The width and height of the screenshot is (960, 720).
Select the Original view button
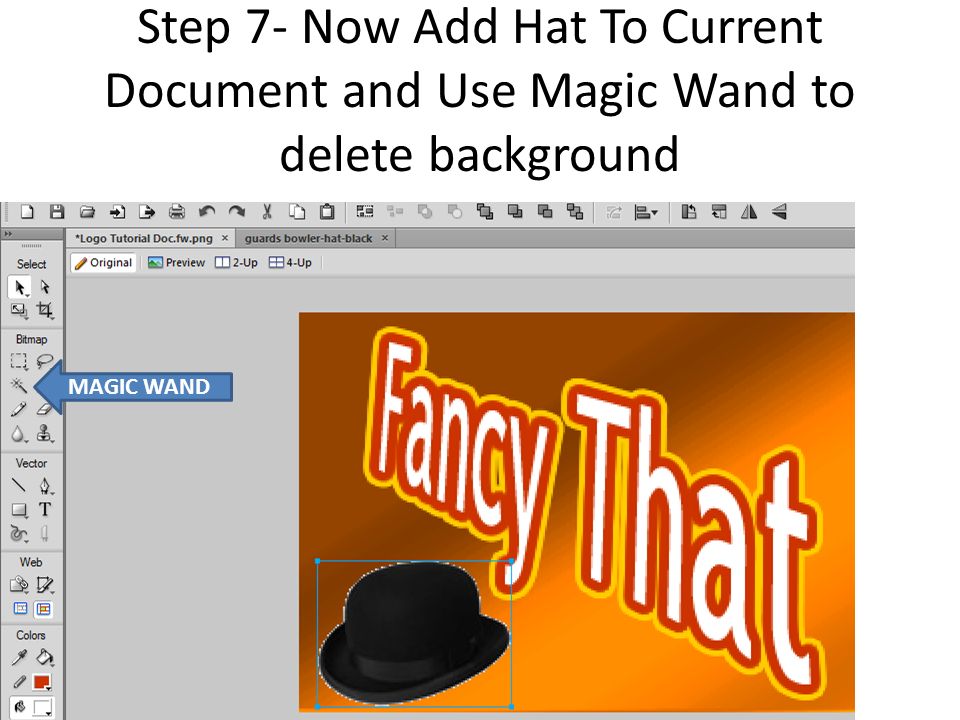point(103,263)
